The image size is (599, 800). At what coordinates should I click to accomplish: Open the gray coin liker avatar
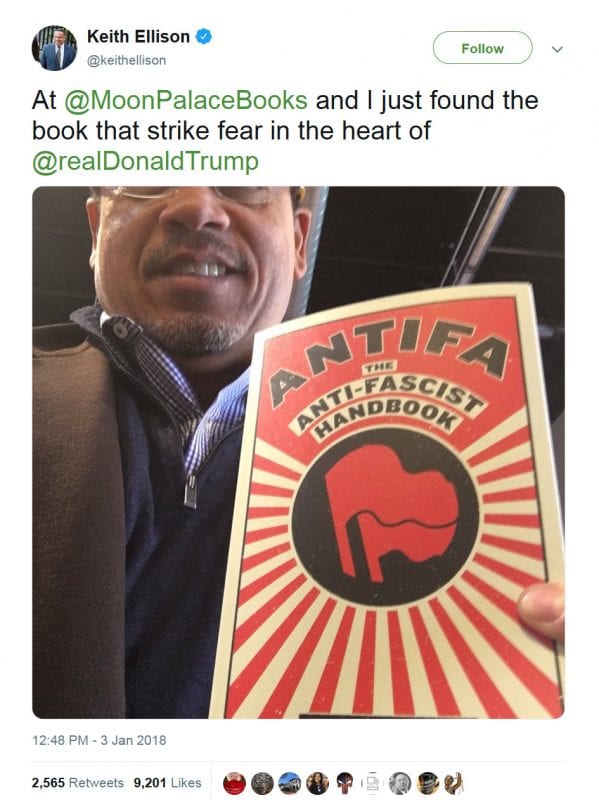point(262,783)
